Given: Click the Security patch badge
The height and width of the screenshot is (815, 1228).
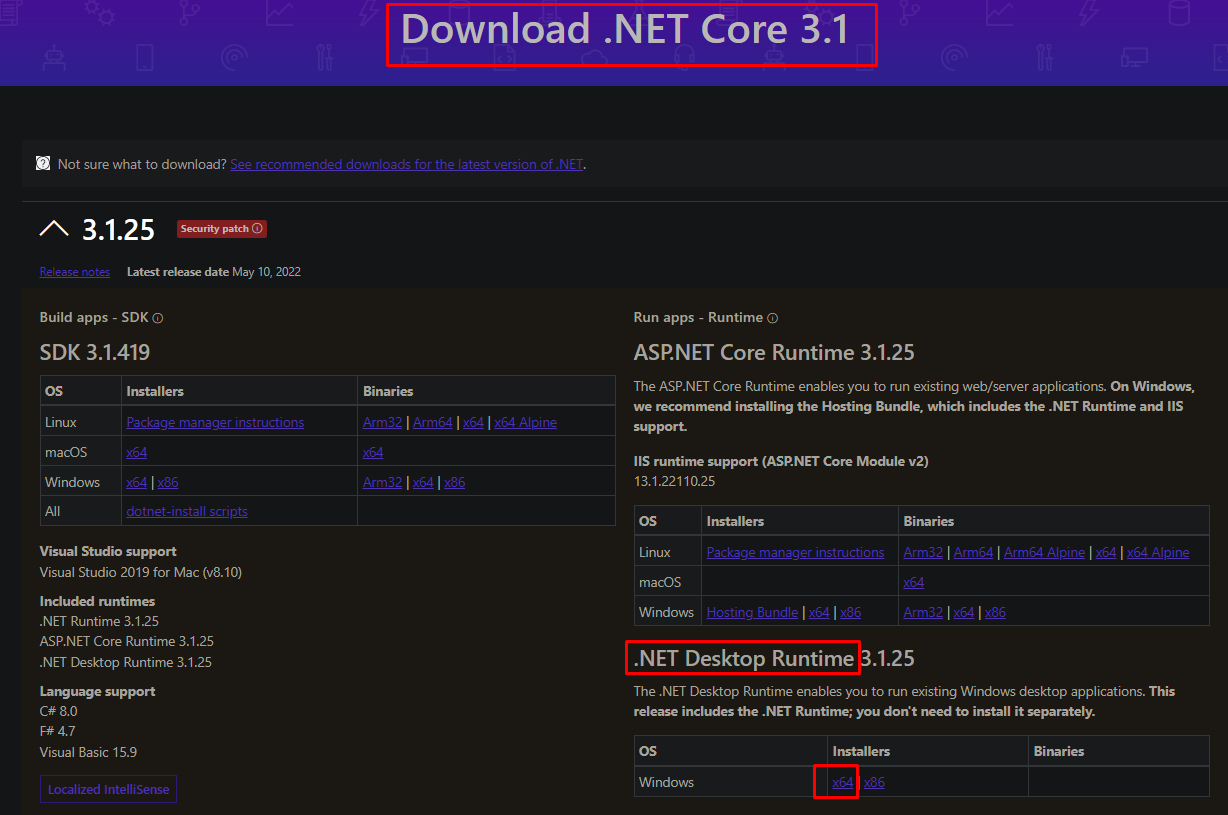Looking at the screenshot, I should tap(222, 229).
